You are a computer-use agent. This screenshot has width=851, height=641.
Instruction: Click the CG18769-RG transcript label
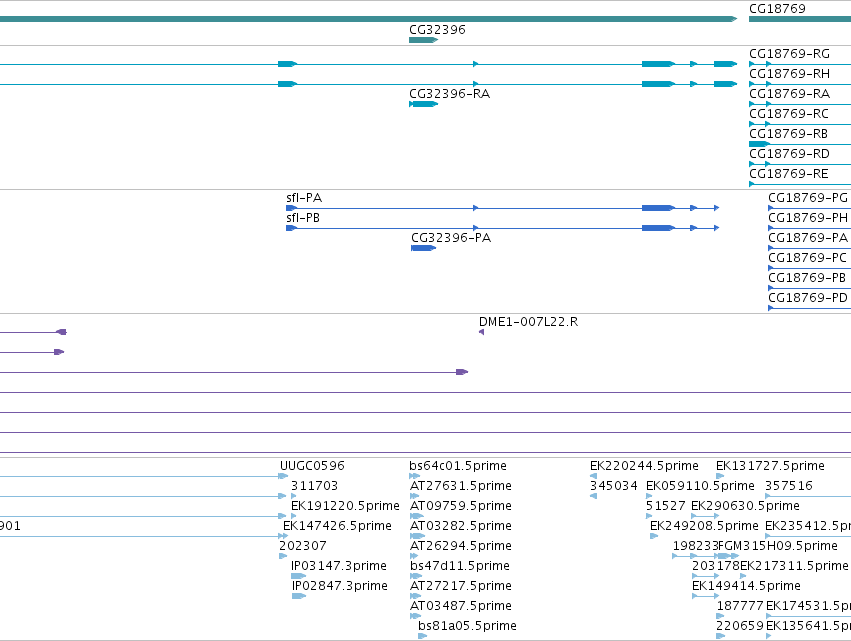point(789,54)
